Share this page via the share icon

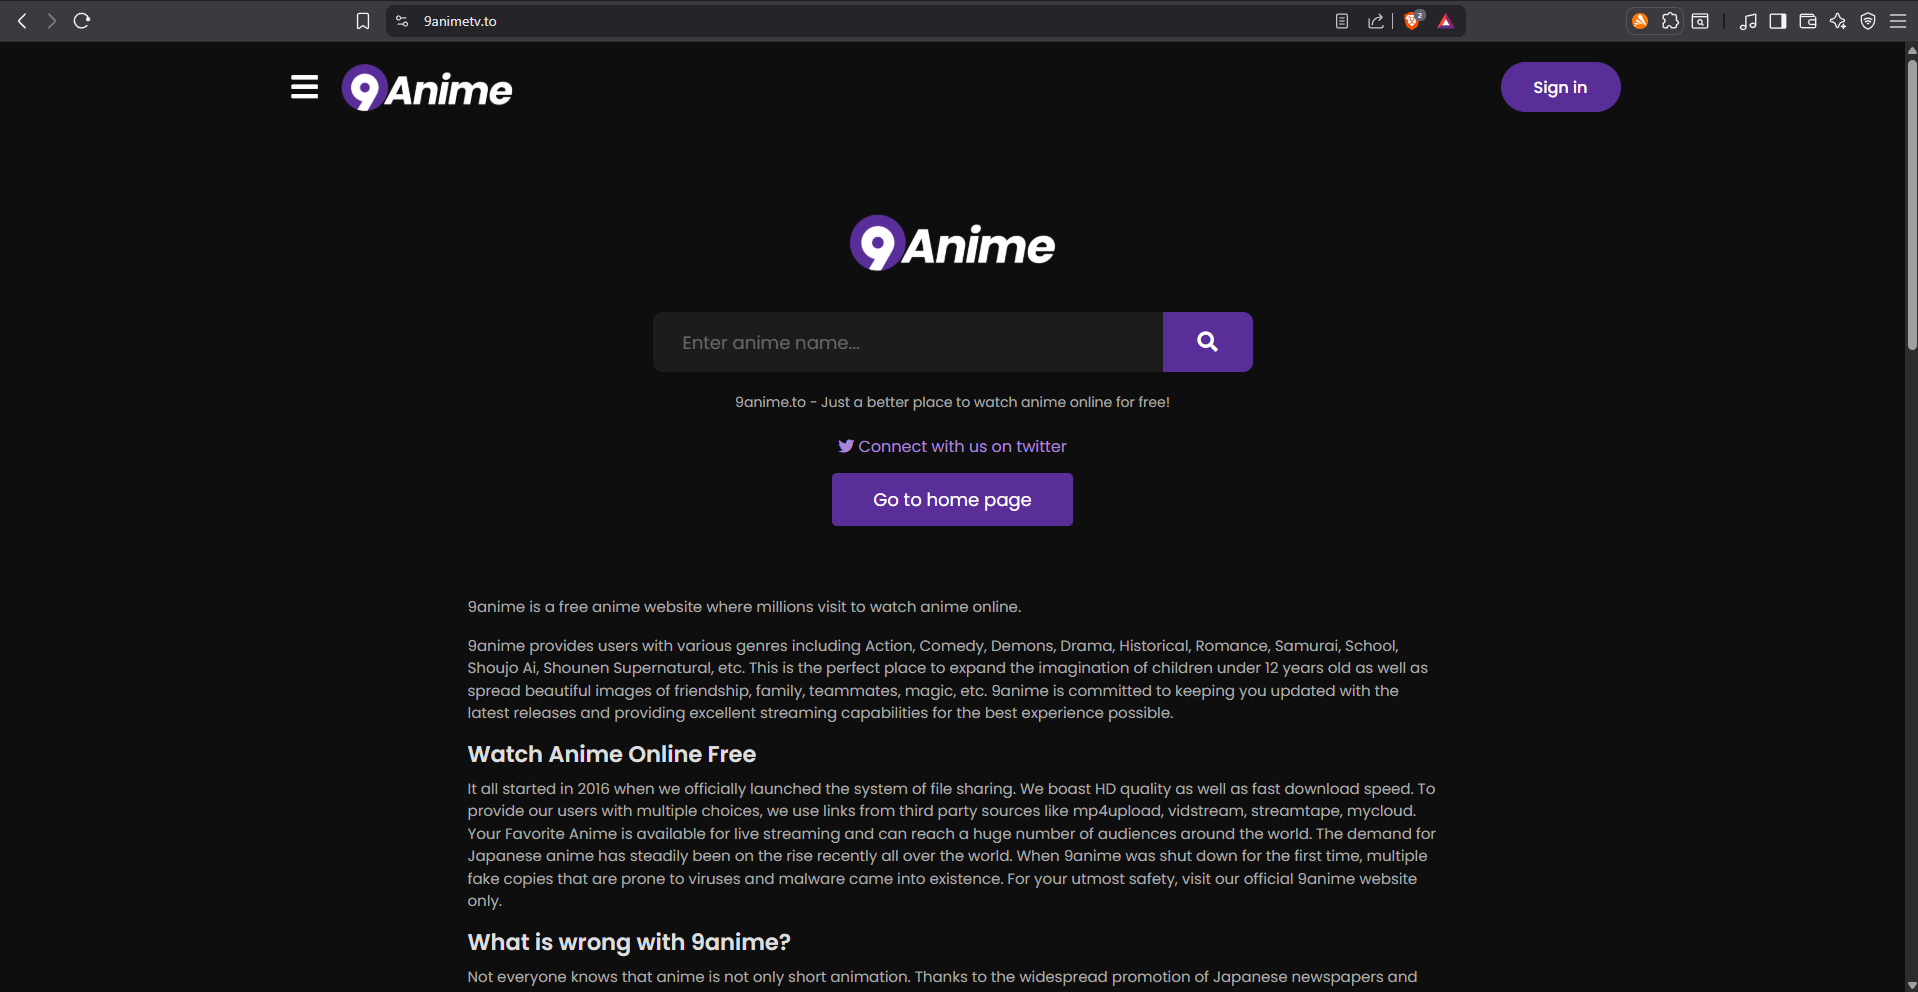pos(1376,21)
